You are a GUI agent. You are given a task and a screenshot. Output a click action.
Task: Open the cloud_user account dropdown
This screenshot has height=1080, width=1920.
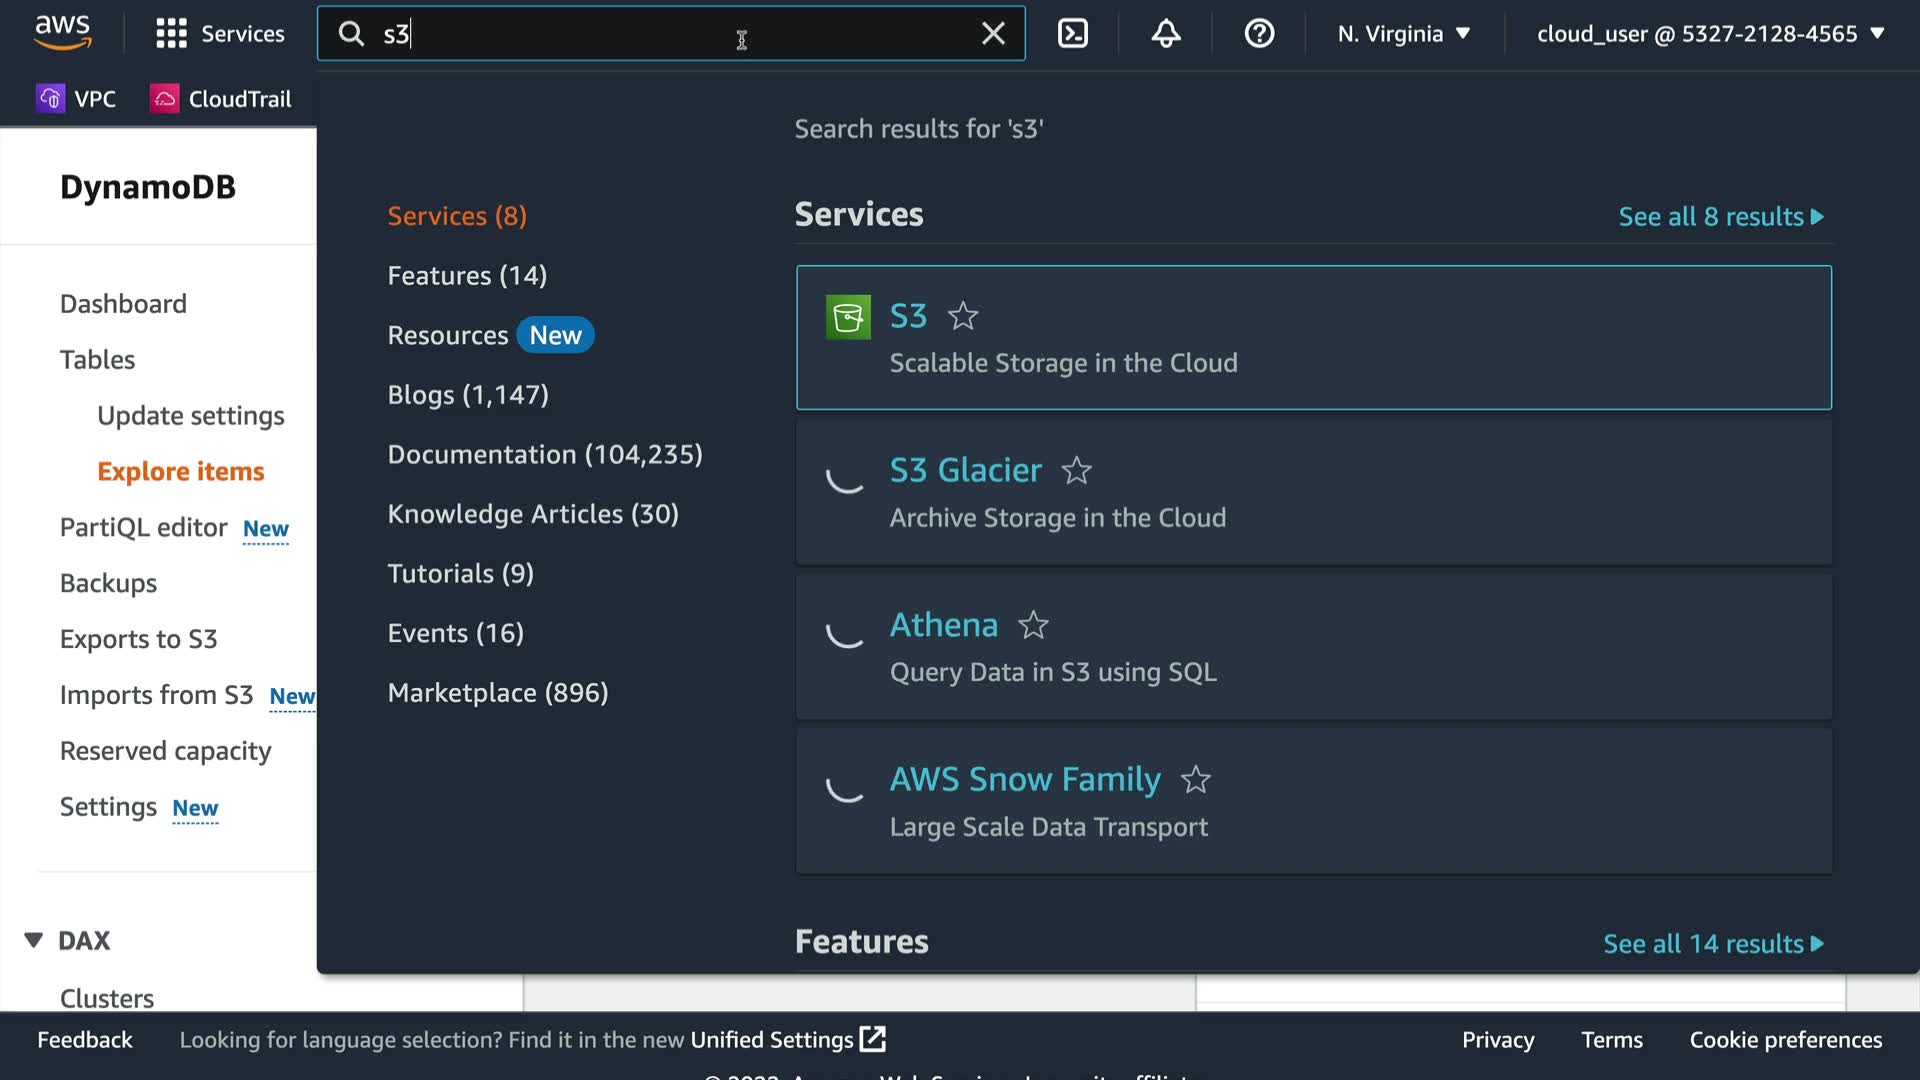click(x=1709, y=34)
